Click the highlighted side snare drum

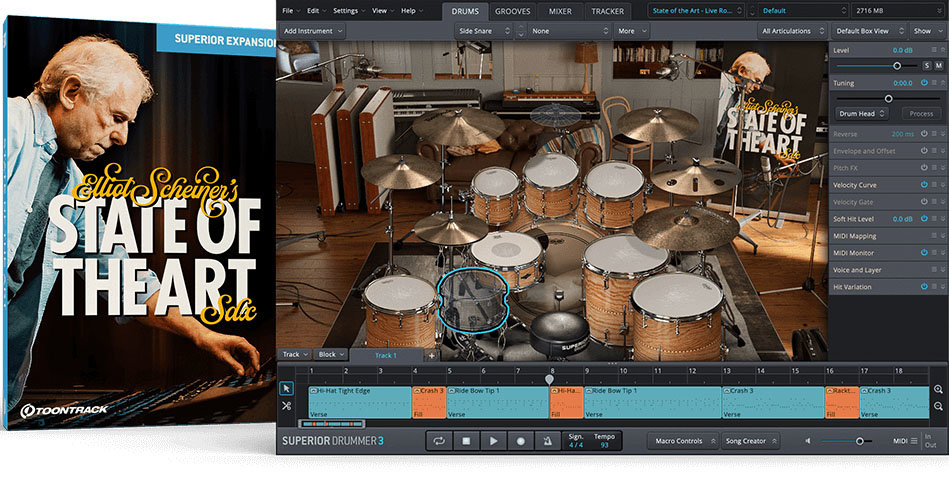pyautogui.click(x=473, y=301)
